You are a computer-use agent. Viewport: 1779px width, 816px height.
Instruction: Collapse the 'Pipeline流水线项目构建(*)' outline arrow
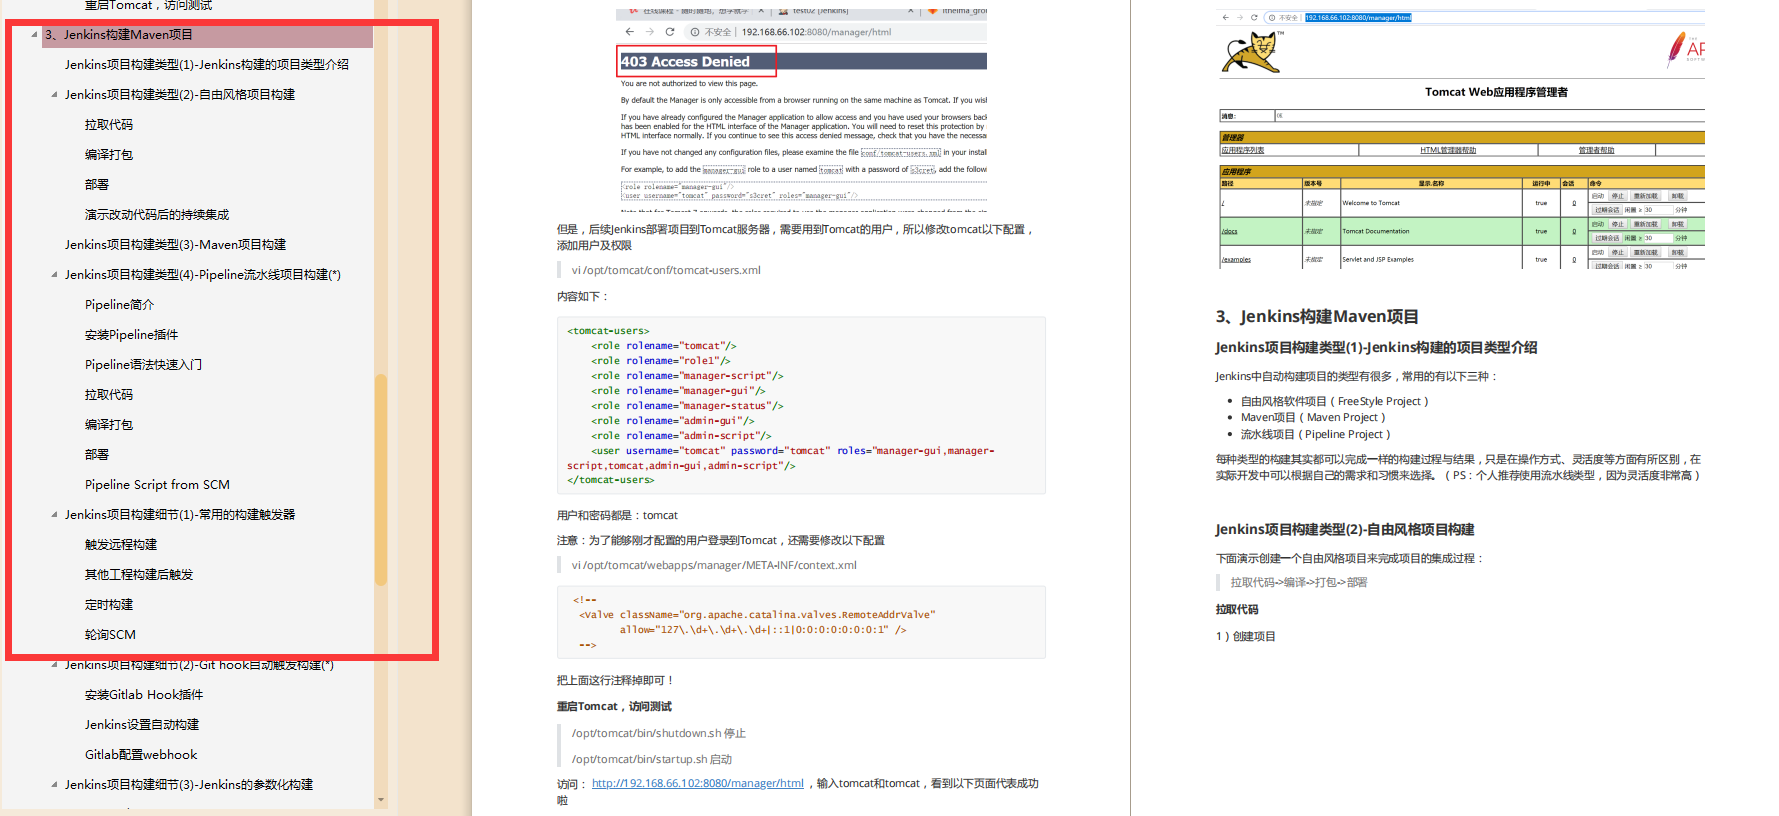click(x=54, y=275)
